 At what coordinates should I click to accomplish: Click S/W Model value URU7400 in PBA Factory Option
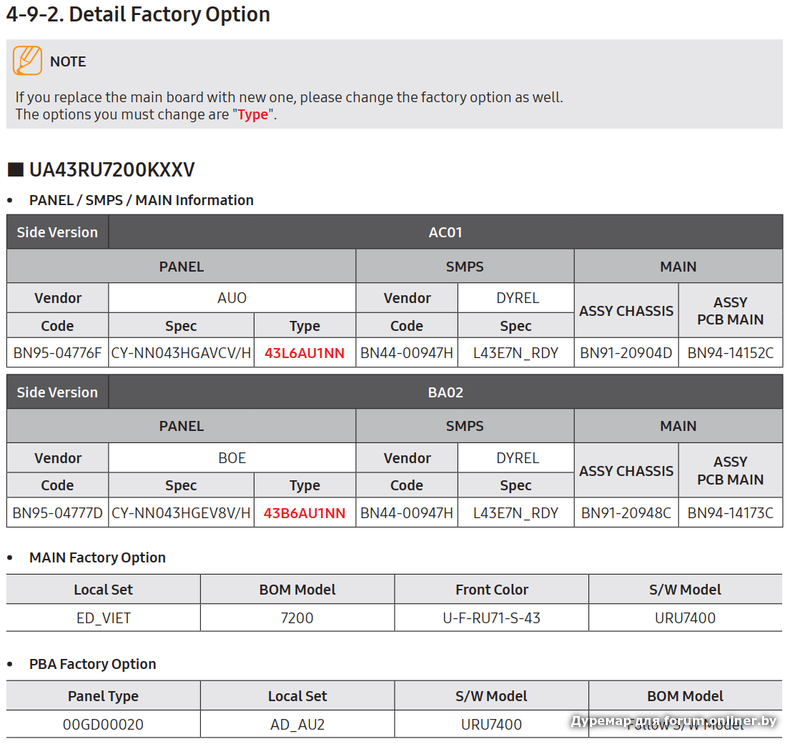pos(491,725)
